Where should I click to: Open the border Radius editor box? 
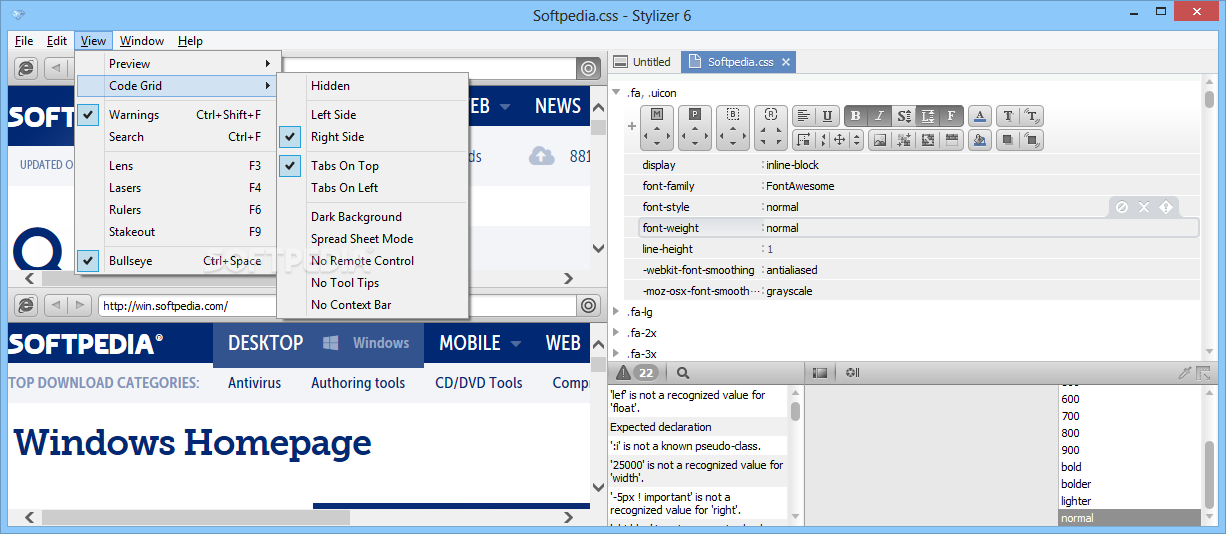point(771,127)
